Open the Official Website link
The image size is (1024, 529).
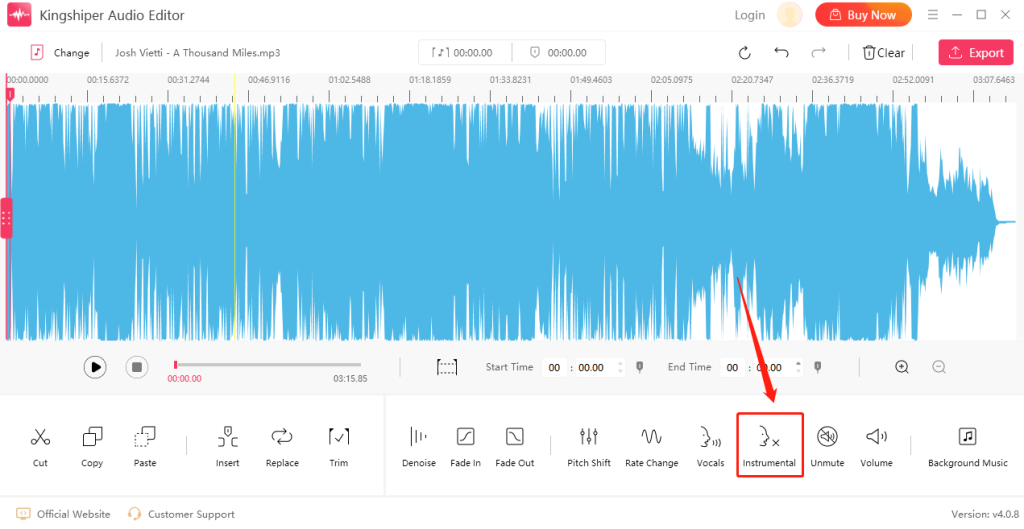[x=63, y=514]
